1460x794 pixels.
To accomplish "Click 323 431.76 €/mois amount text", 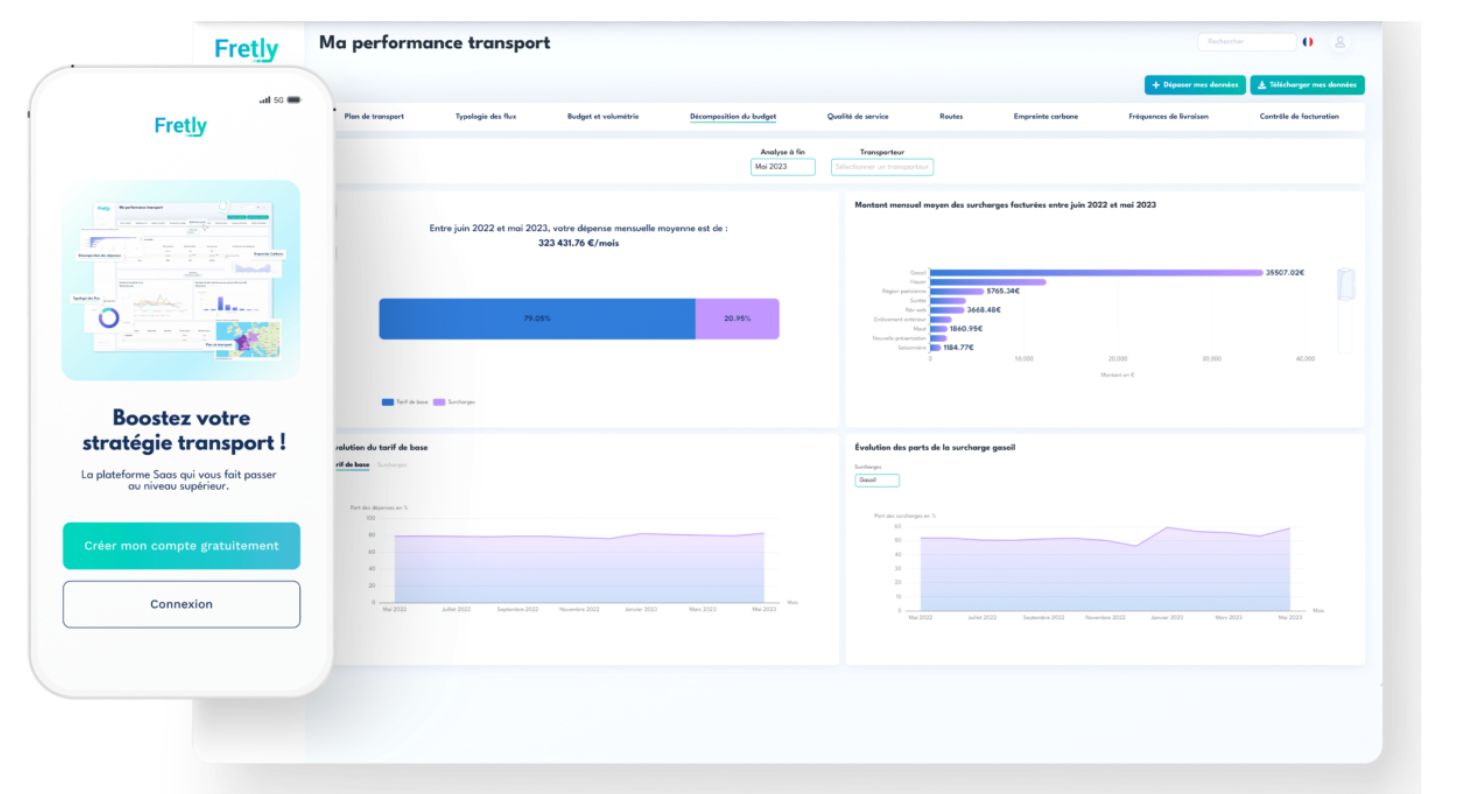I will pyautogui.click(x=578, y=242).
